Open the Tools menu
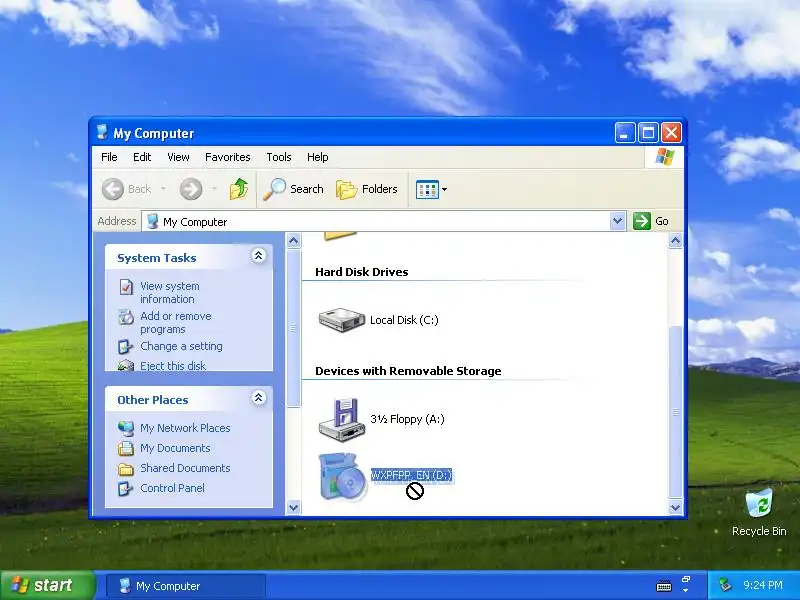Screen dimensions: 800x600 279,157
